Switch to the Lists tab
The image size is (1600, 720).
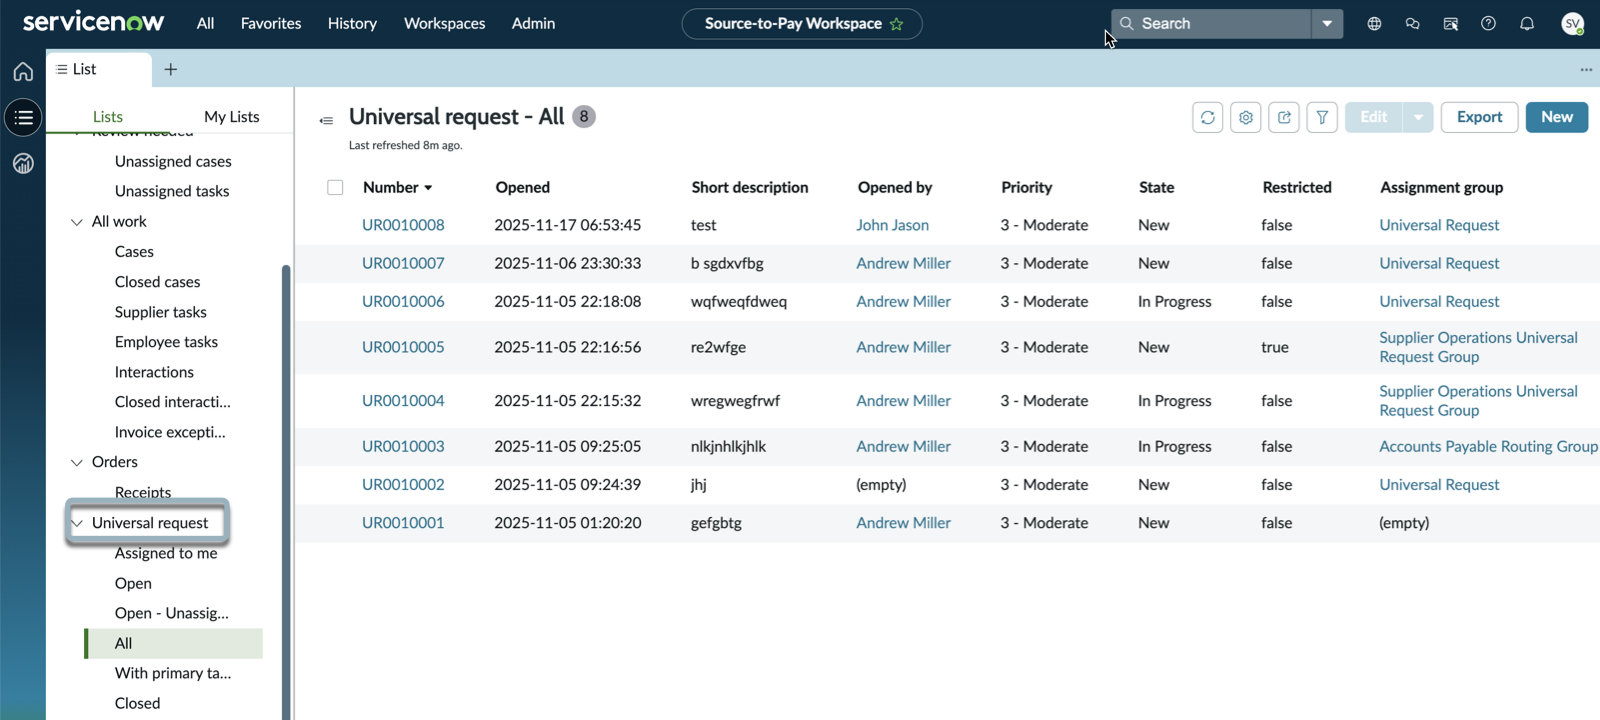coord(107,117)
